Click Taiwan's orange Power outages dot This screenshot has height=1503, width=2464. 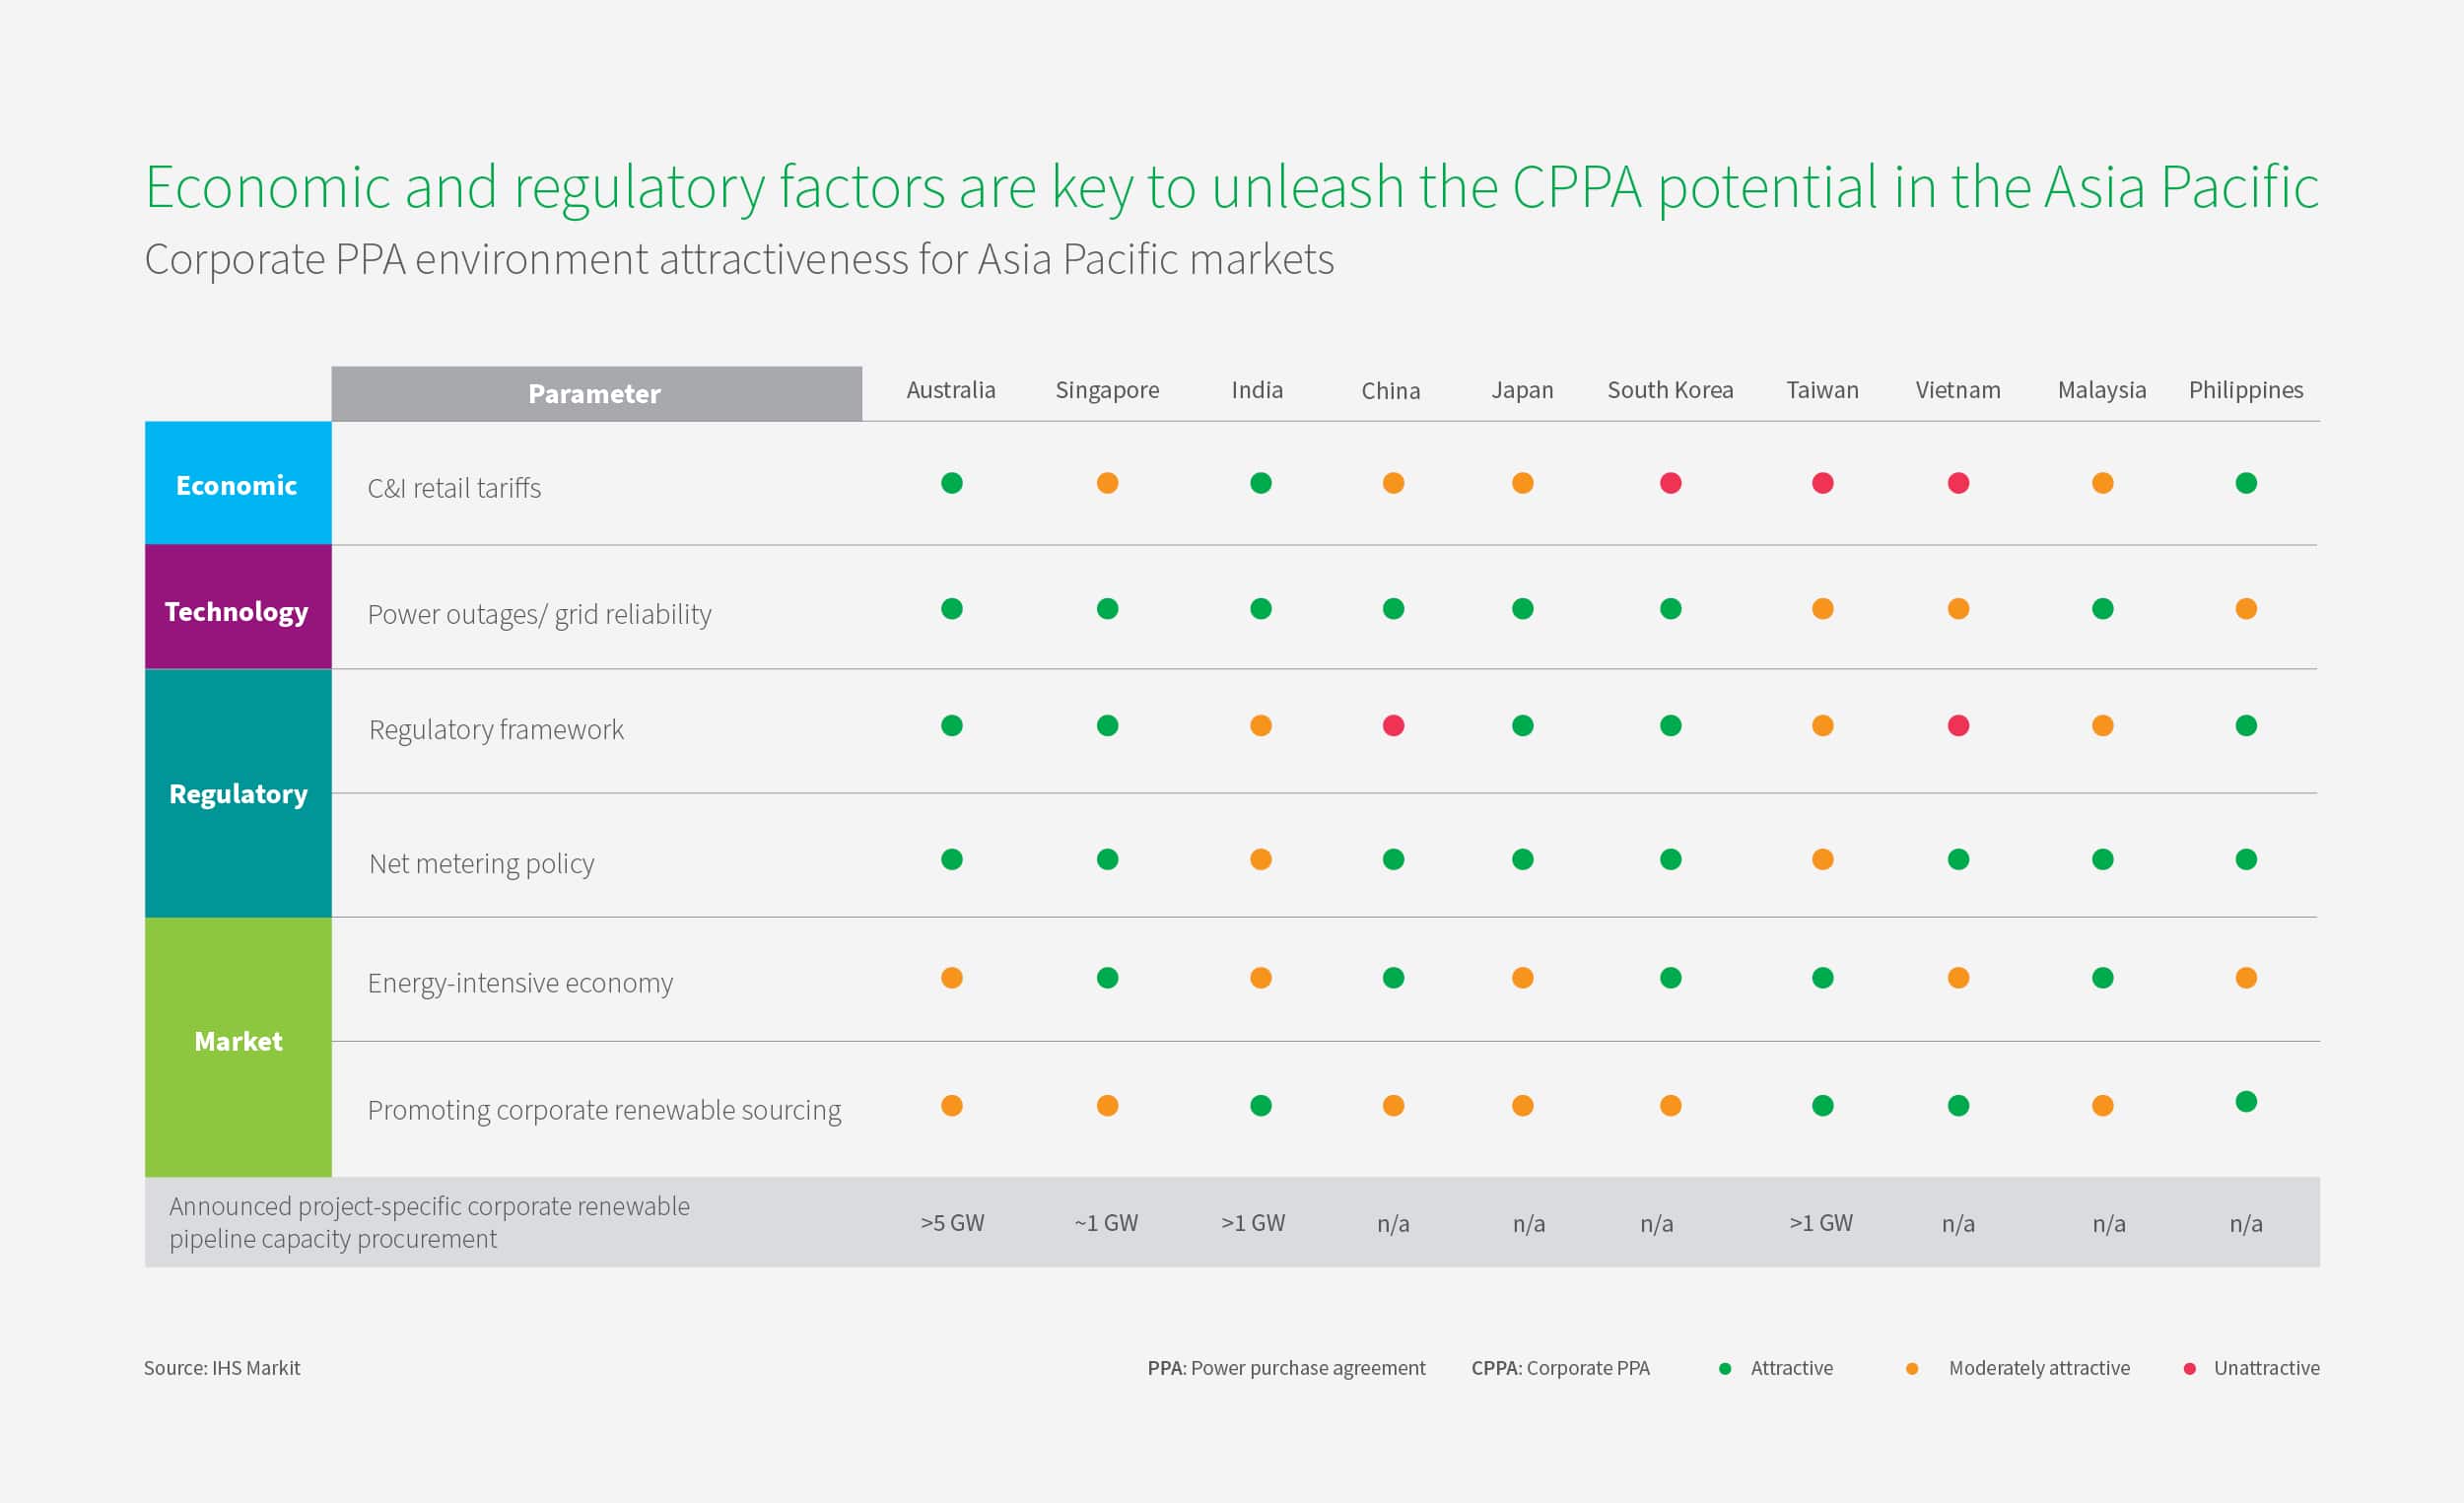coord(1823,608)
